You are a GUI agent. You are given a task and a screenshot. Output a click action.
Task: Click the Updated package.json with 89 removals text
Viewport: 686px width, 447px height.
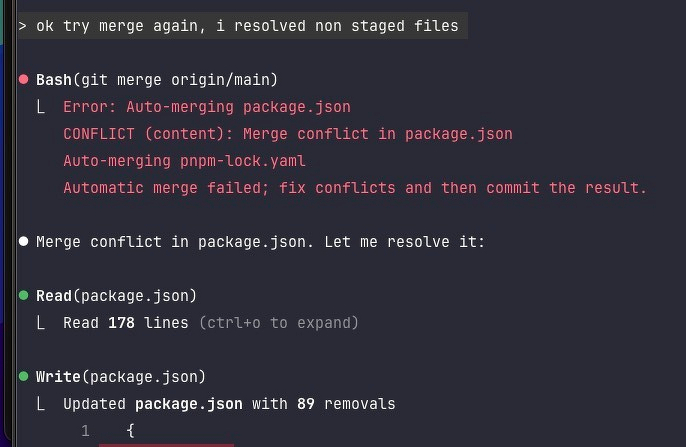(x=229, y=404)
